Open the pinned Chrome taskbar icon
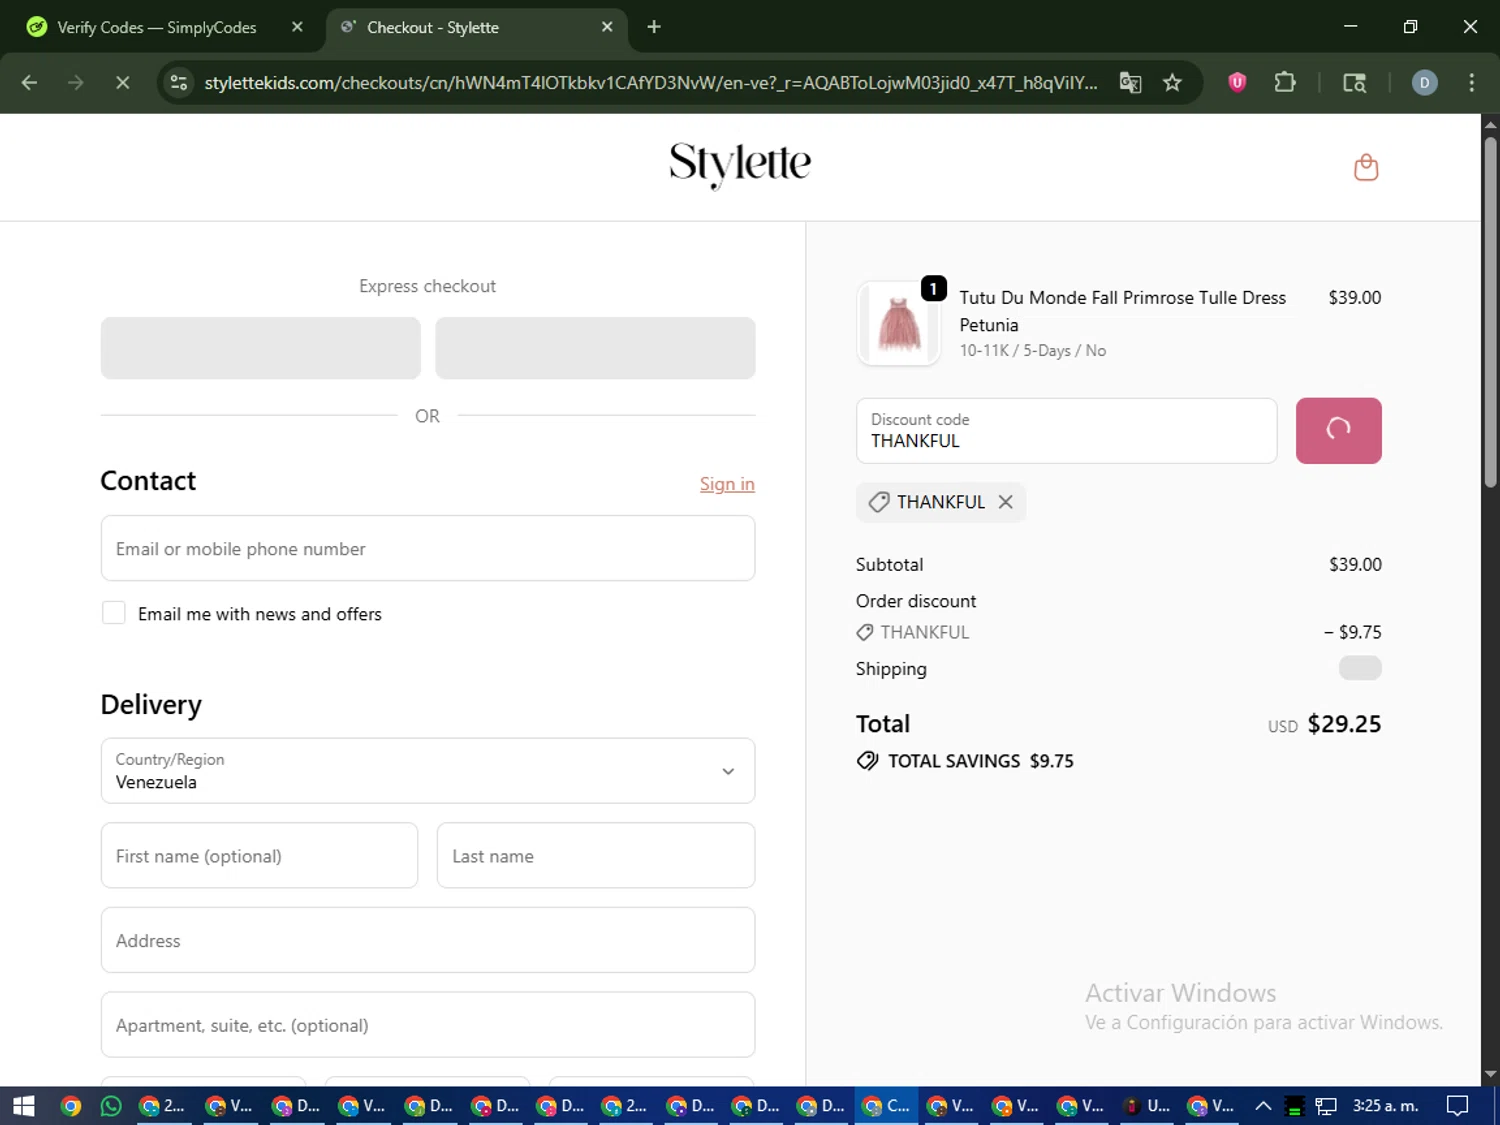This screenshot has height=1125, width=1500. (70, 1106)
